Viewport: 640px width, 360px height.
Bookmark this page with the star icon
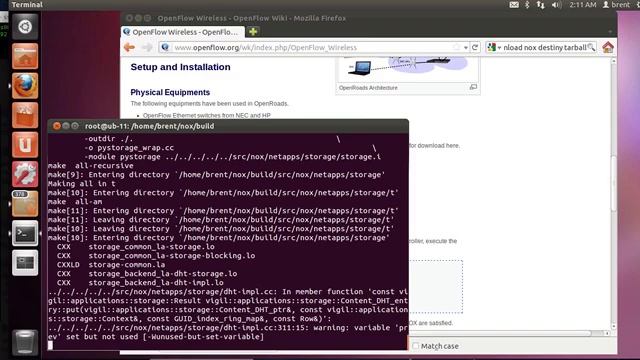click(456, 47)
